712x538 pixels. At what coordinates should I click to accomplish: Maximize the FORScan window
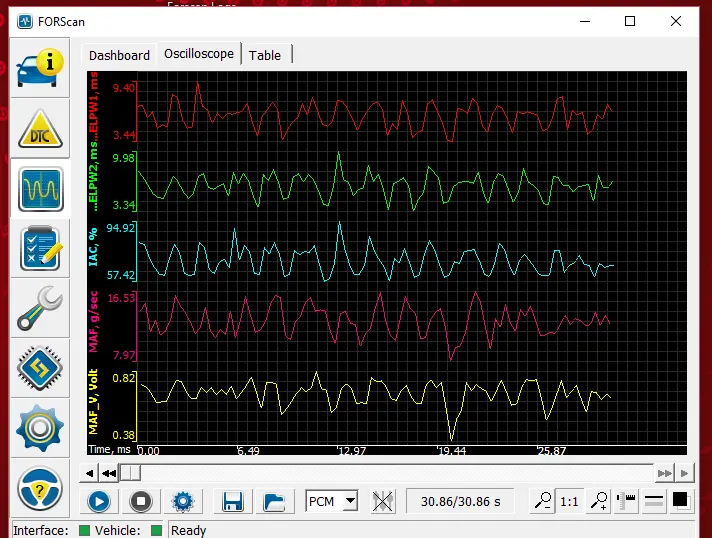pos(630,21)
